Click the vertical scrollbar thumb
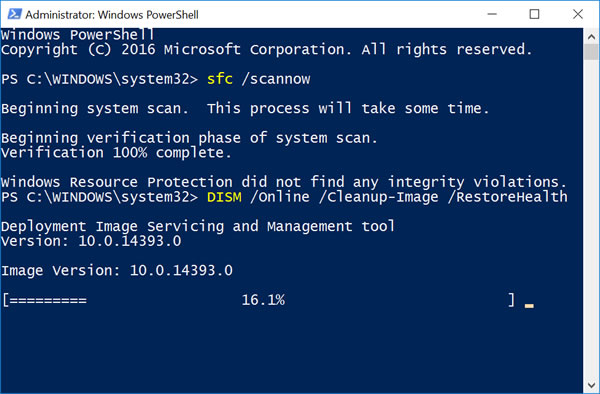This screenshot has width=600, height=394. (x=591, y=52)
